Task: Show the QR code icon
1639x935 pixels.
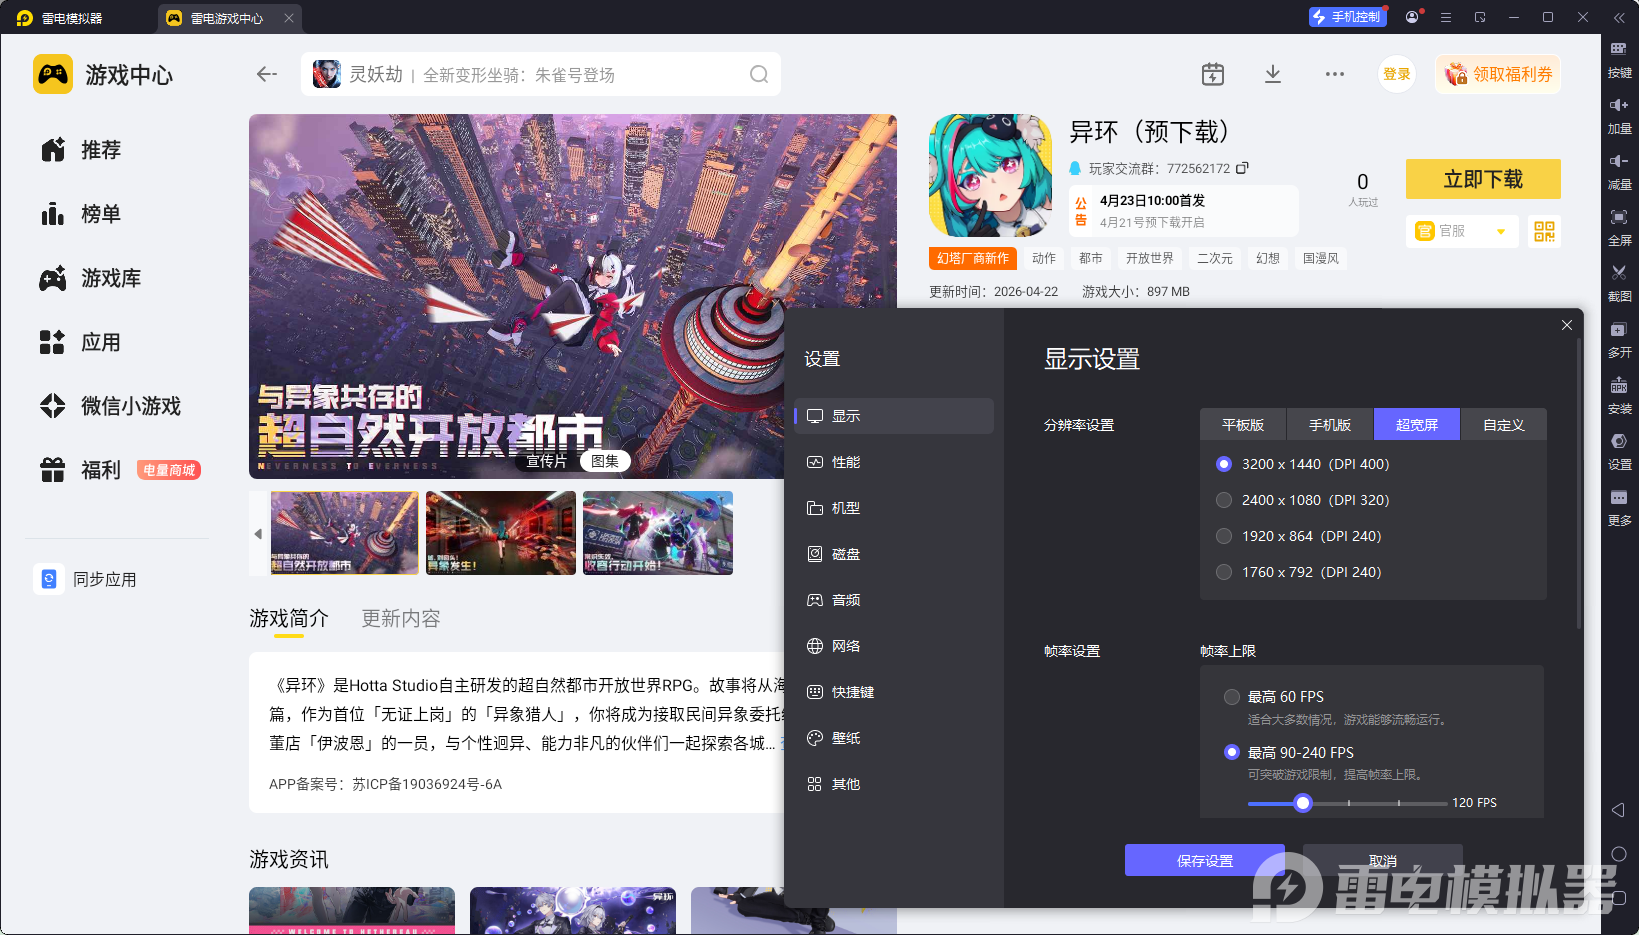Action: [1545, 231]
